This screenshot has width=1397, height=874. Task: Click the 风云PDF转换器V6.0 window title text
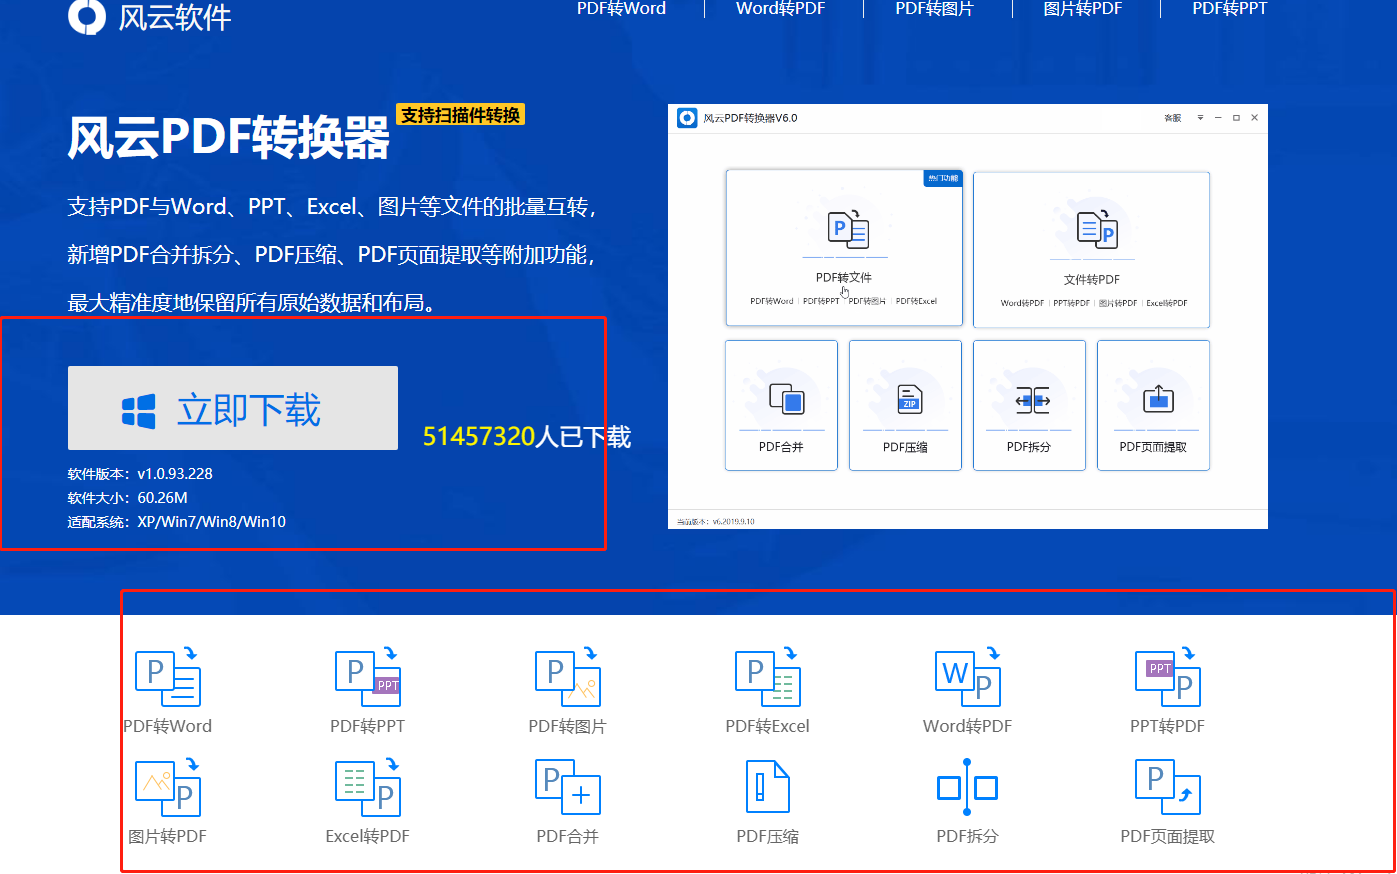tap(750, 118)
